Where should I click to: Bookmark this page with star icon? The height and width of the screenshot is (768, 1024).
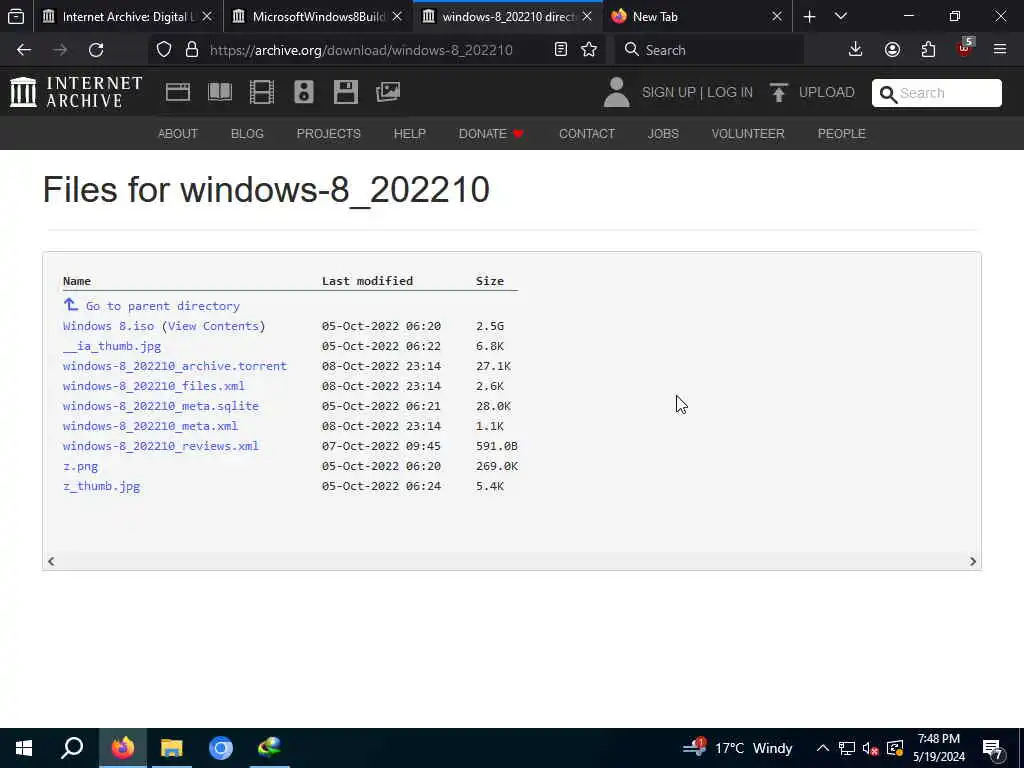pos(589,50)
